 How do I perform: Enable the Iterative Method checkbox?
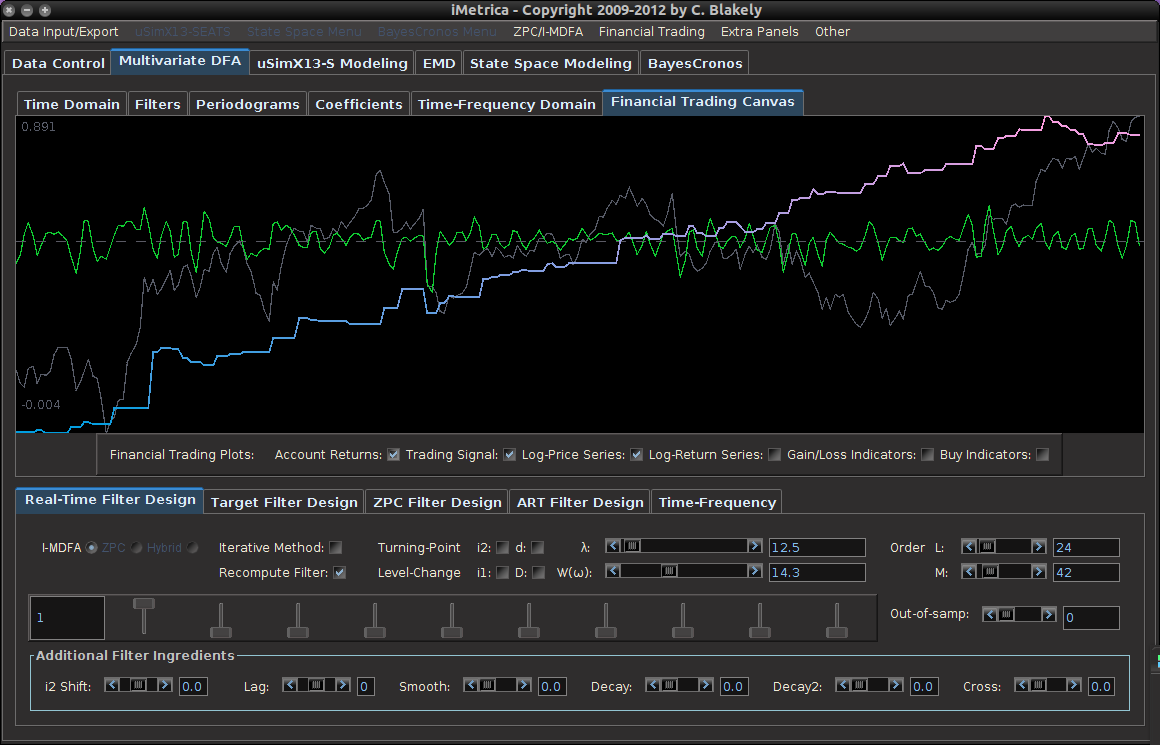pyautogui.click(x=337, y=548)
